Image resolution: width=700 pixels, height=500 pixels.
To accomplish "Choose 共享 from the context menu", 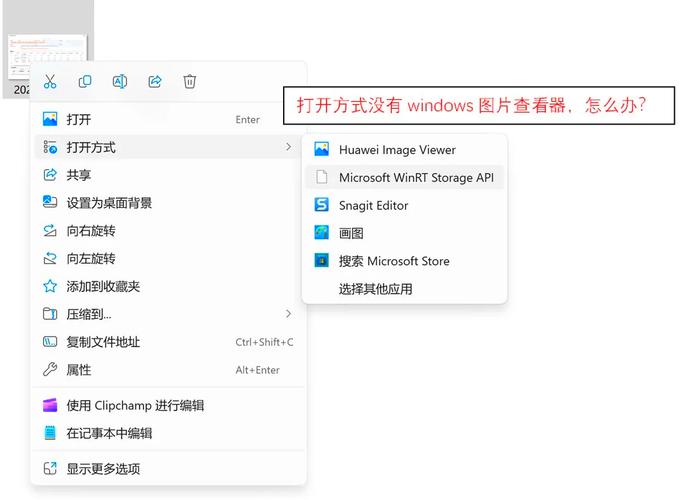I will tap(168, 175).
